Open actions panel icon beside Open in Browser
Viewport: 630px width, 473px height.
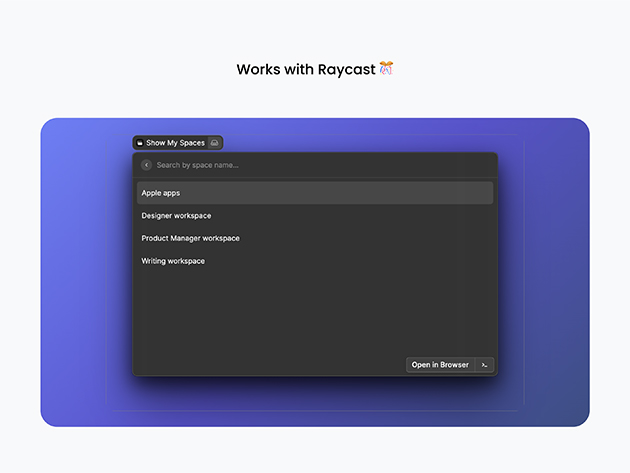coord(485,365)
